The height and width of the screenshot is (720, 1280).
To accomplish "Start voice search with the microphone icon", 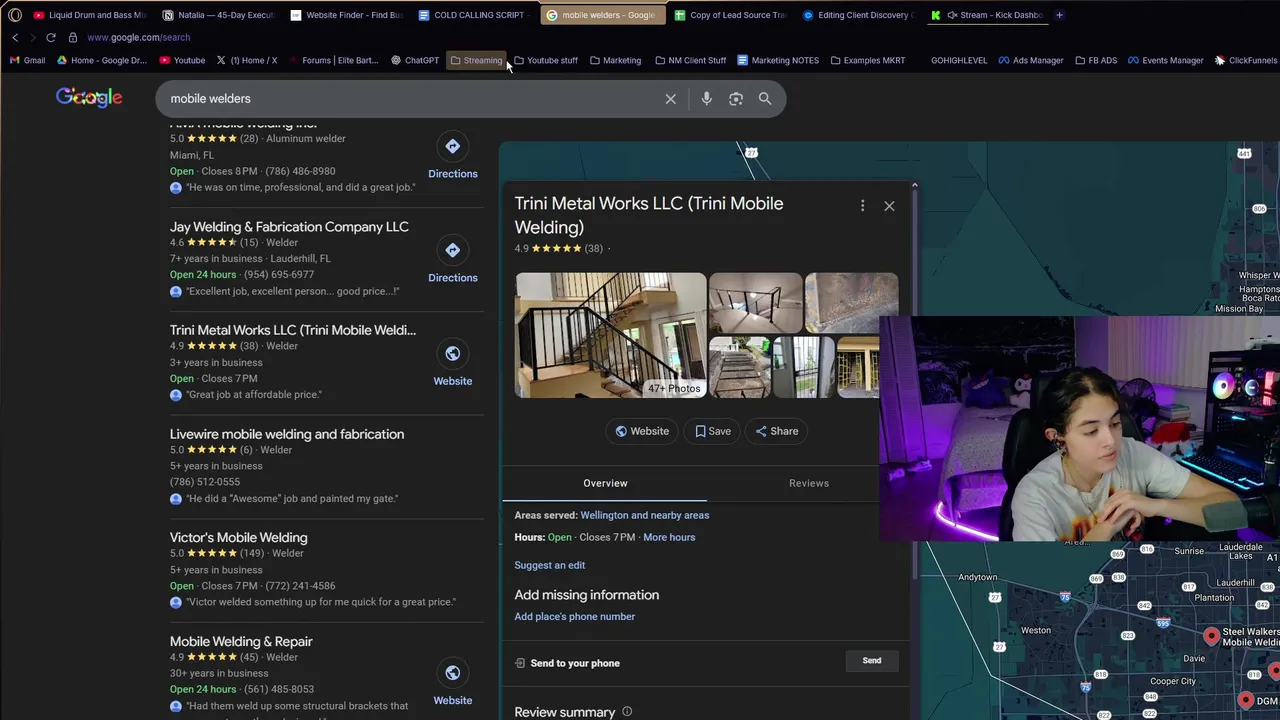I will click(x=706, y=99).
